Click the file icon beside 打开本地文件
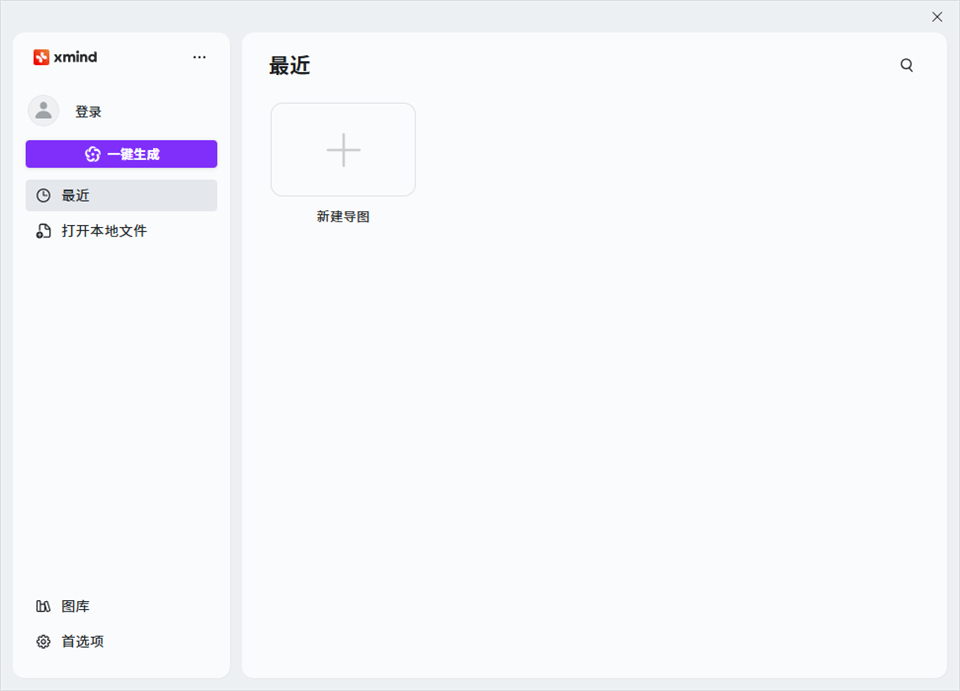This screenshot has height=691, width=960. pyautogui.click(x=43, y=231)
